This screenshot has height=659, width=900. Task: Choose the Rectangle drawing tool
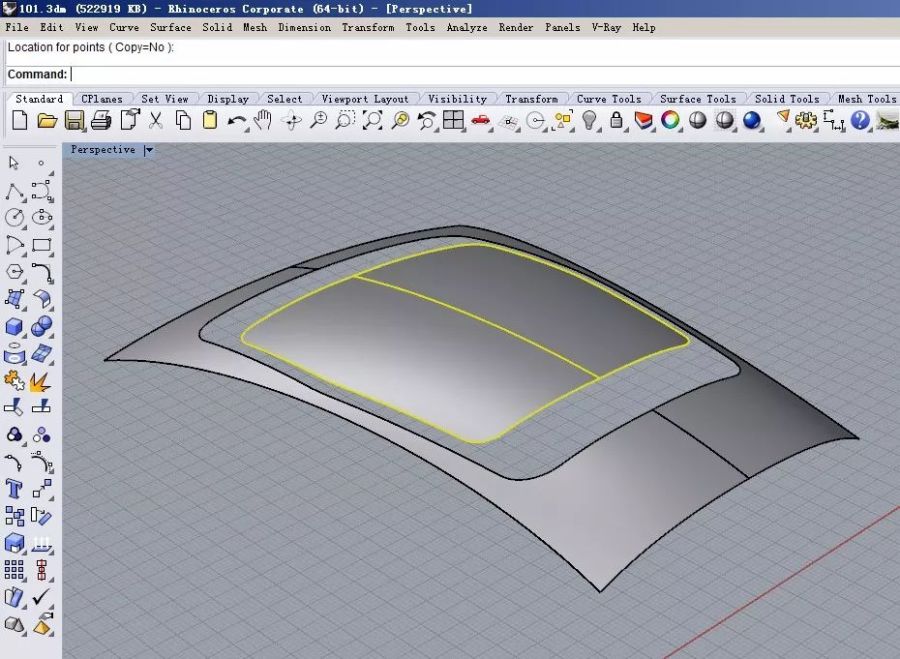(x=42, y=244)
